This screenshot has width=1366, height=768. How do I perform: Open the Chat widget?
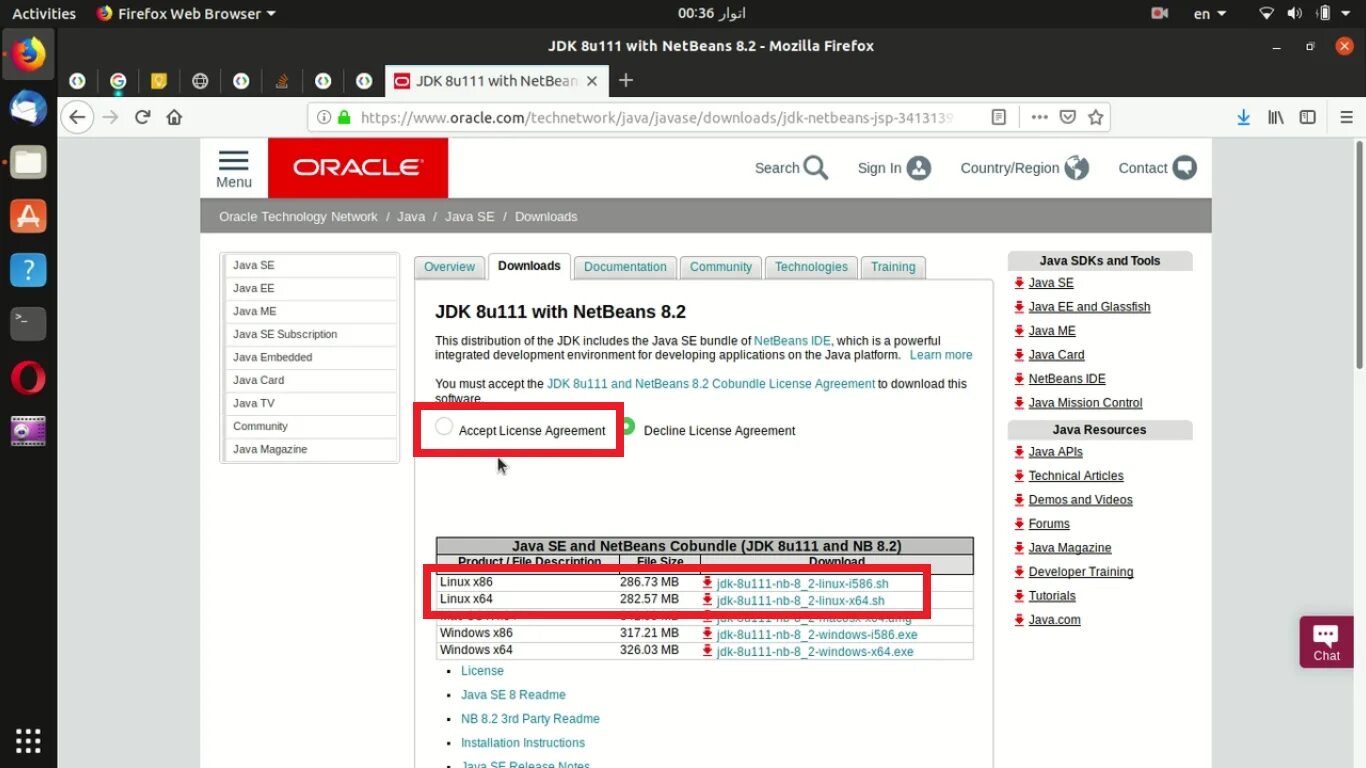[1326, 641]
